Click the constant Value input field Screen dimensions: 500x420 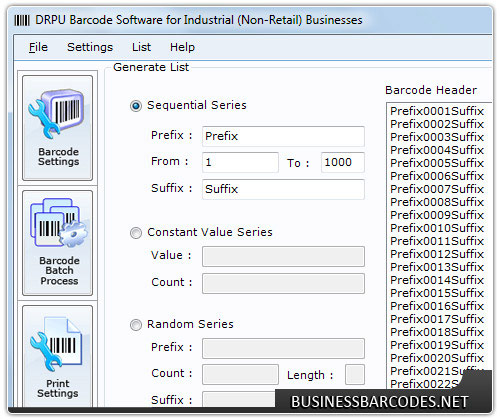(283, 256)
